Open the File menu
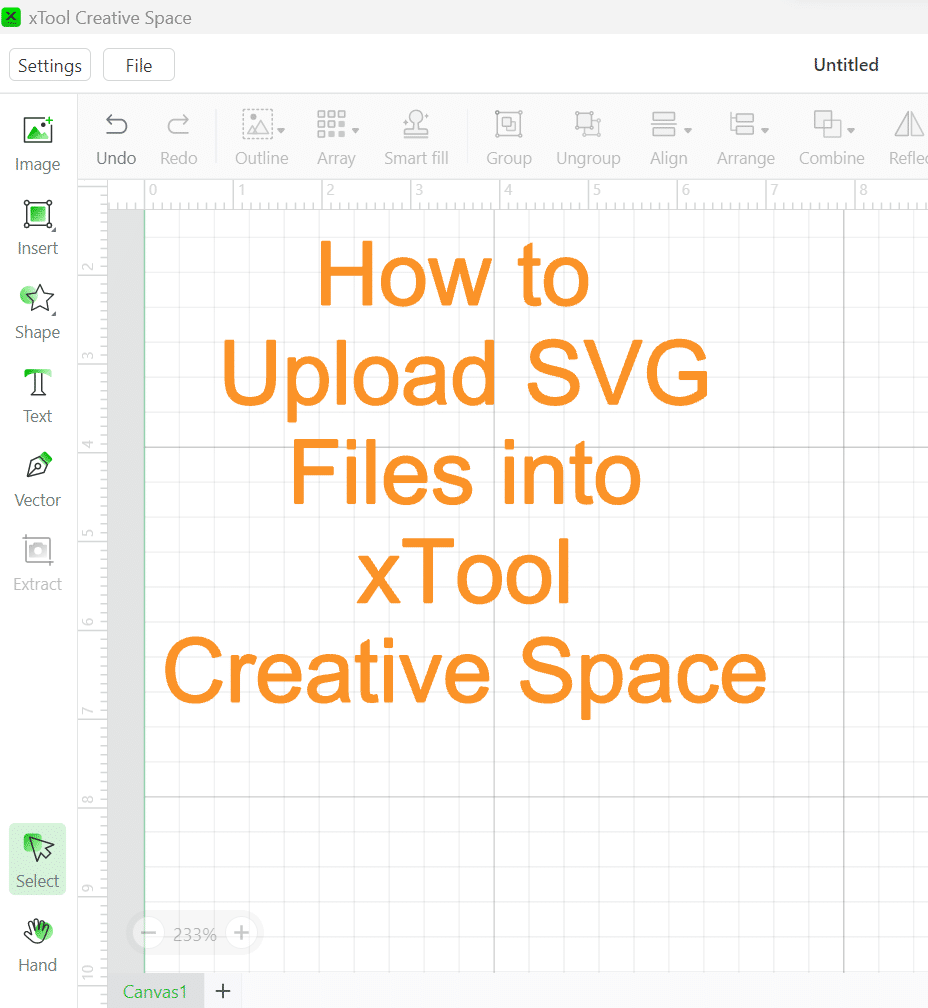 coord(139,65)
